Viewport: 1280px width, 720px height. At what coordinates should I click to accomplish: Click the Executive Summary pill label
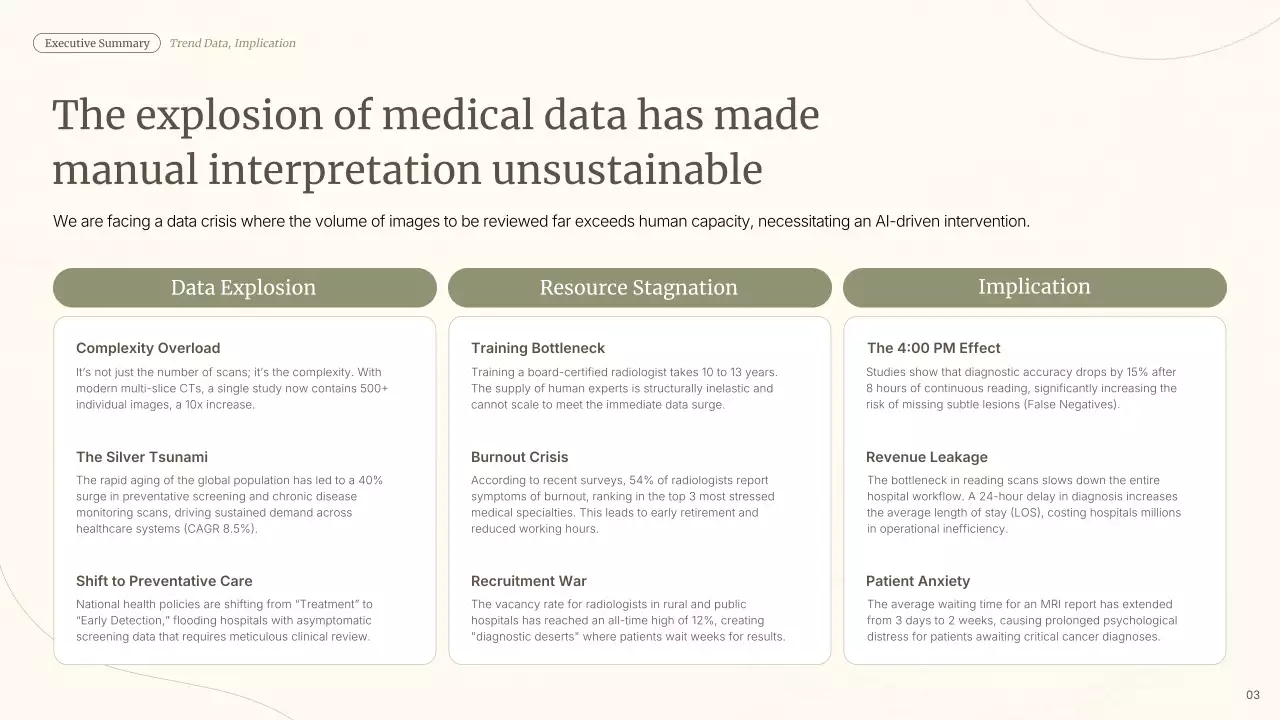97,43
